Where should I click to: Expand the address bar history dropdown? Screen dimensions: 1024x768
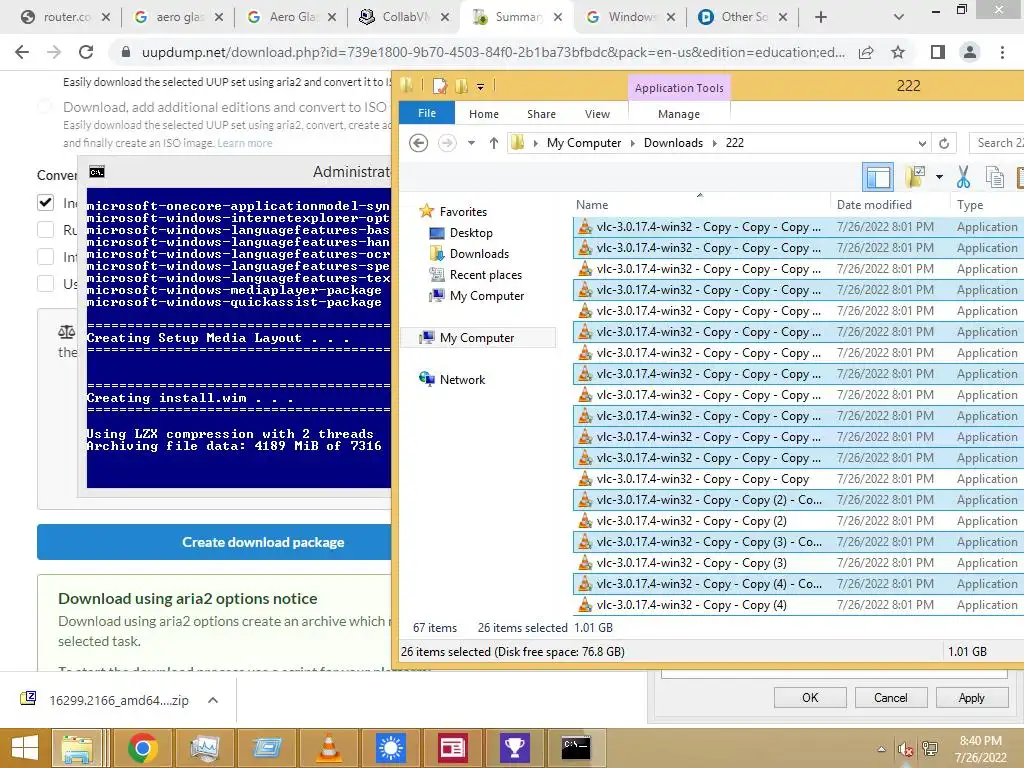pos(921,143)
